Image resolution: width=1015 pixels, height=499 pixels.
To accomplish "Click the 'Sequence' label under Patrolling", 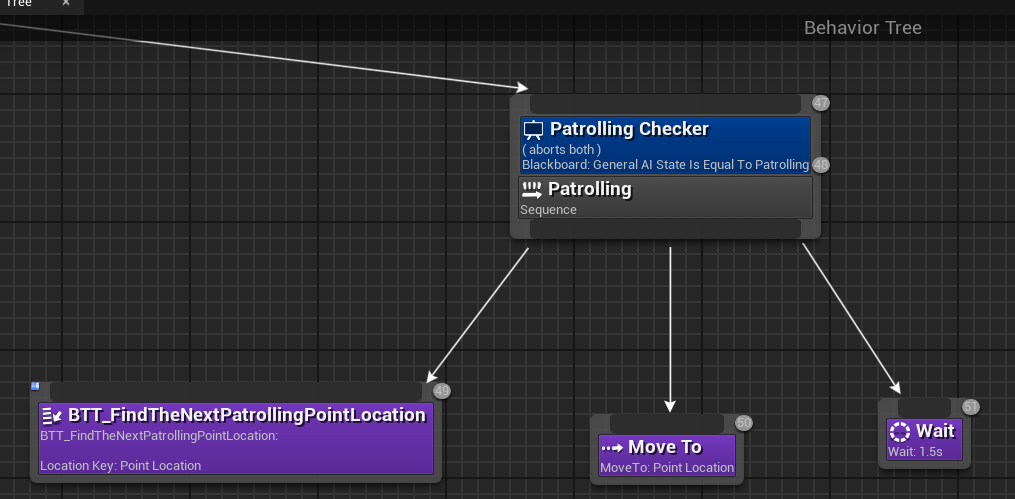I will point(548,210).
